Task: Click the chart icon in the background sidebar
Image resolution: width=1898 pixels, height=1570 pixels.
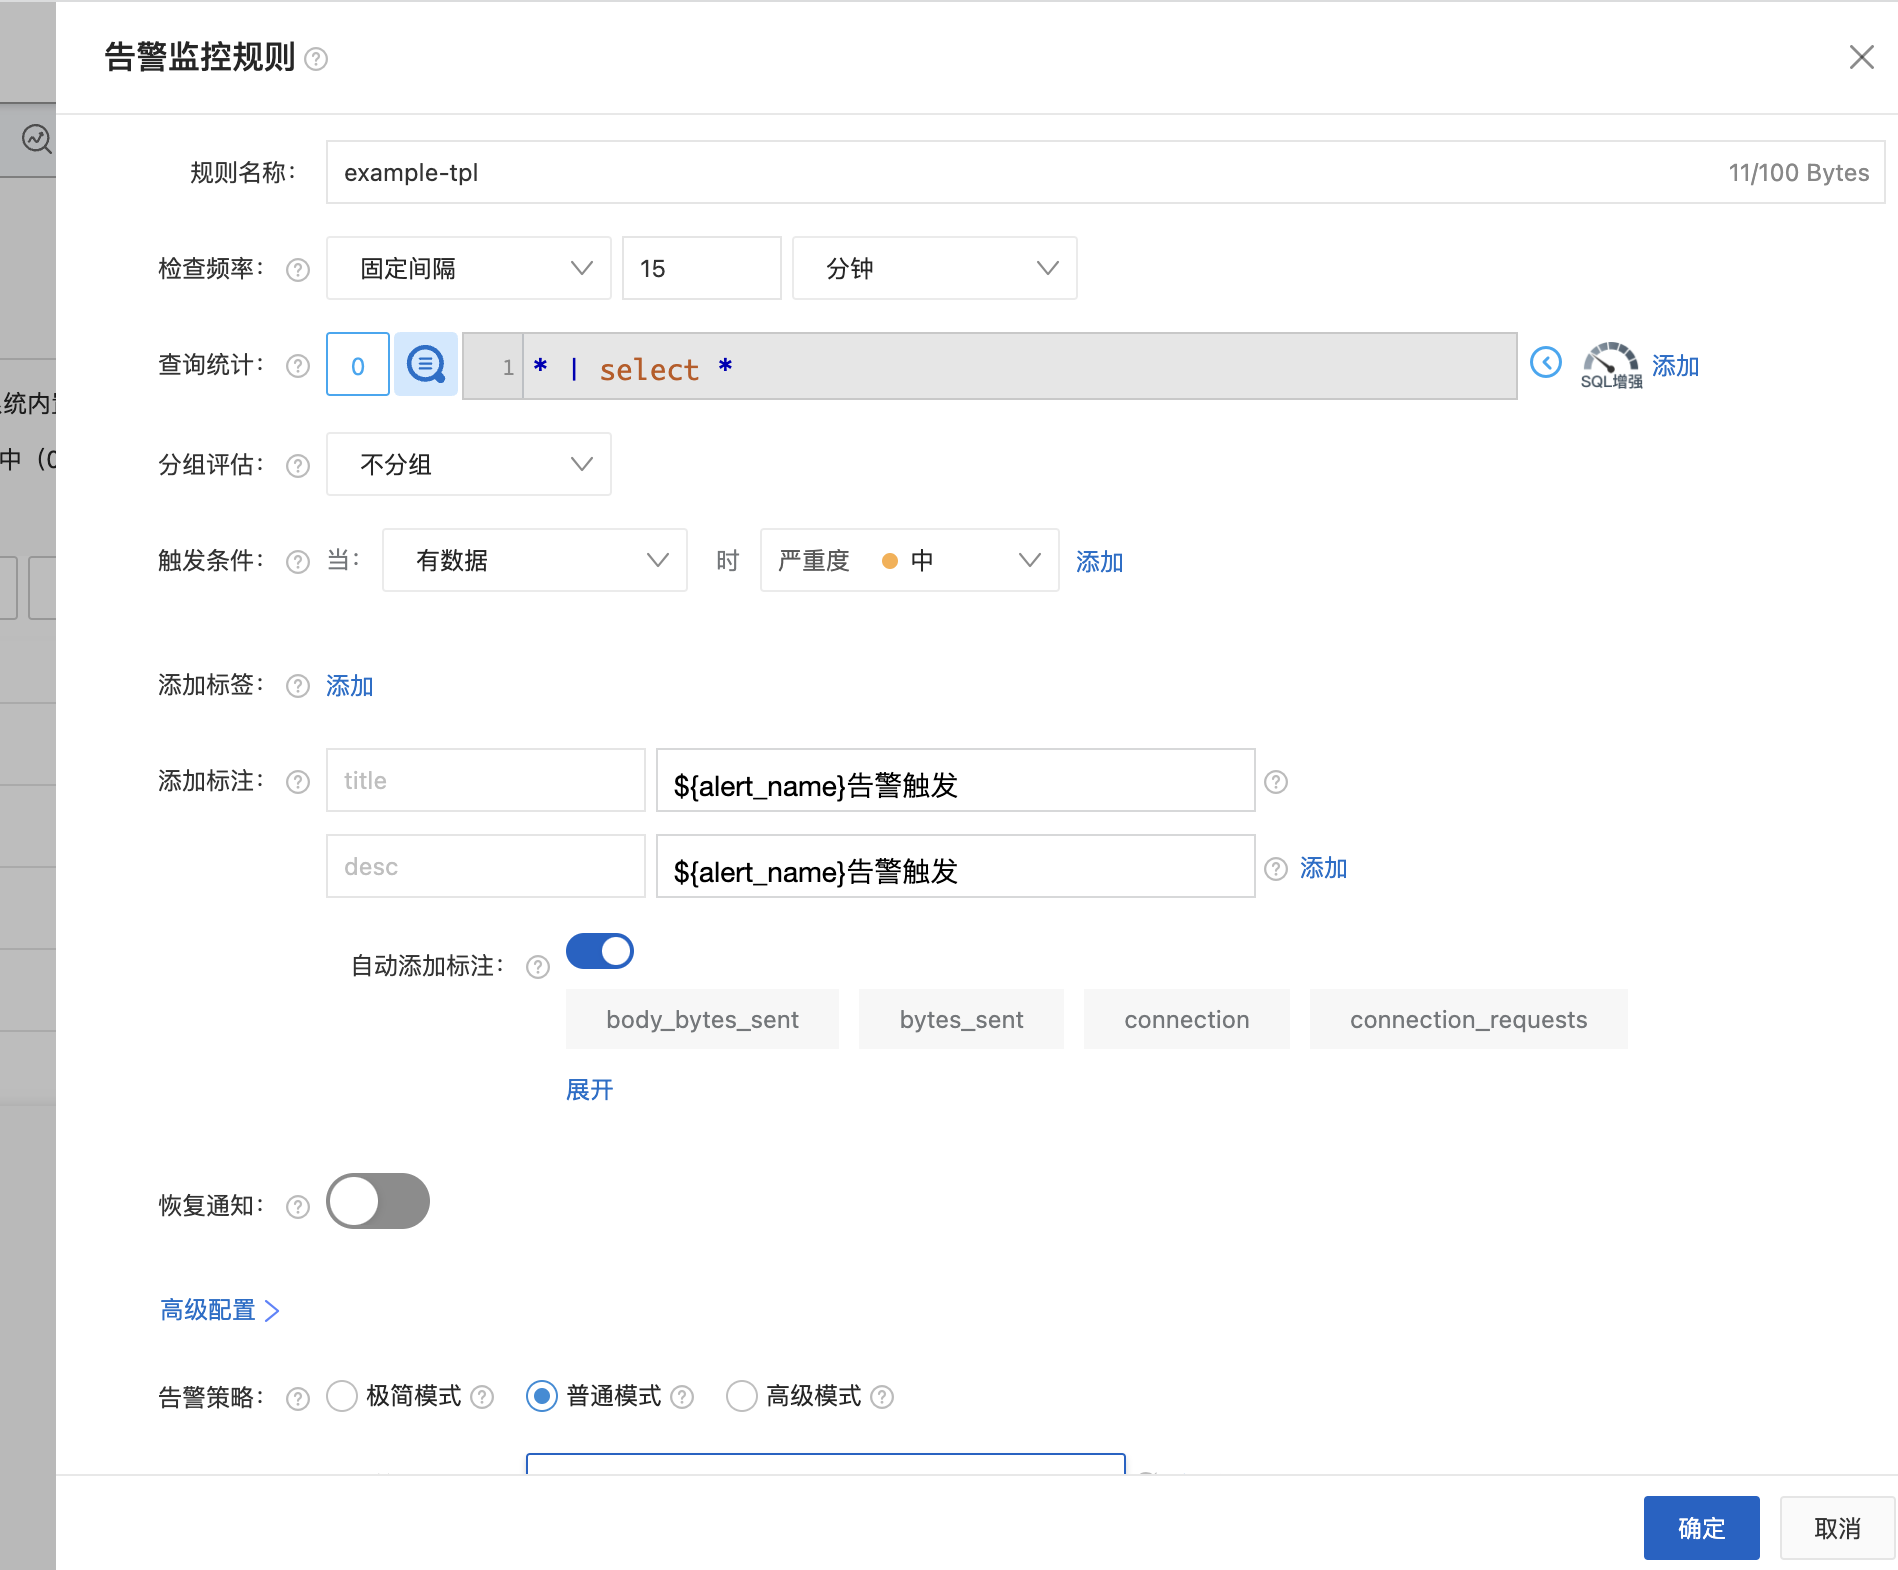Action: tap(37, 139)
